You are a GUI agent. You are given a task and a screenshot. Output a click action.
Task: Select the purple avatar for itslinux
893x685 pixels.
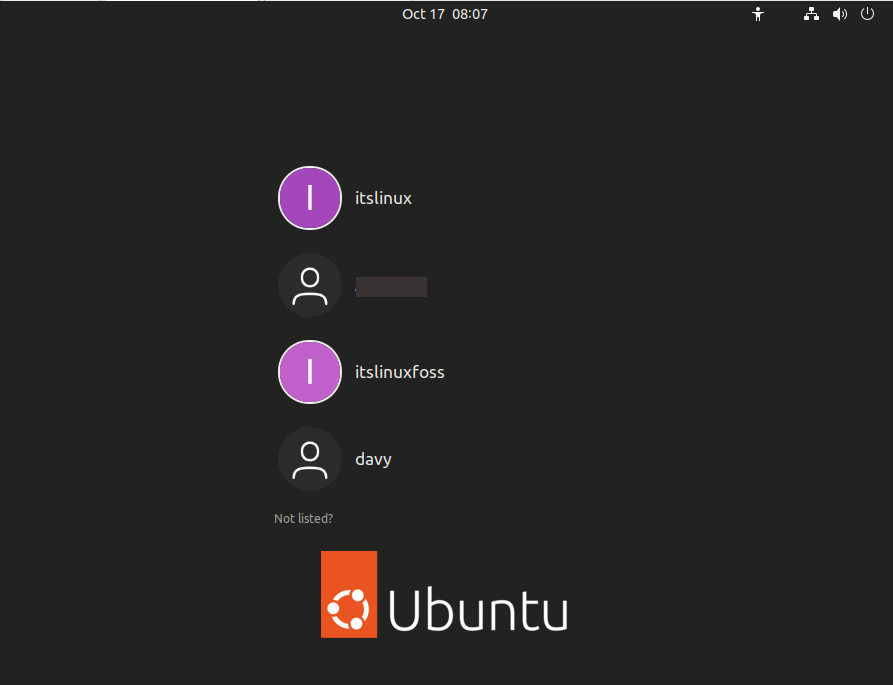310,198
